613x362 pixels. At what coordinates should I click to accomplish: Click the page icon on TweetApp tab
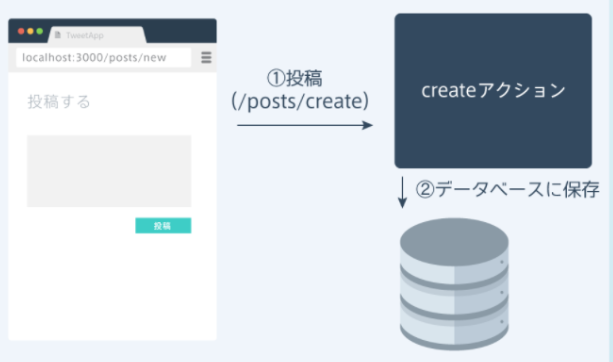pos(58,35)
